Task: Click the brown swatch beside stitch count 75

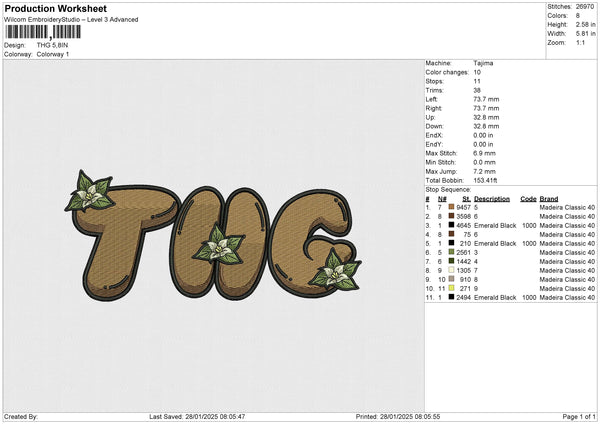Action: [x=451, y=234]
